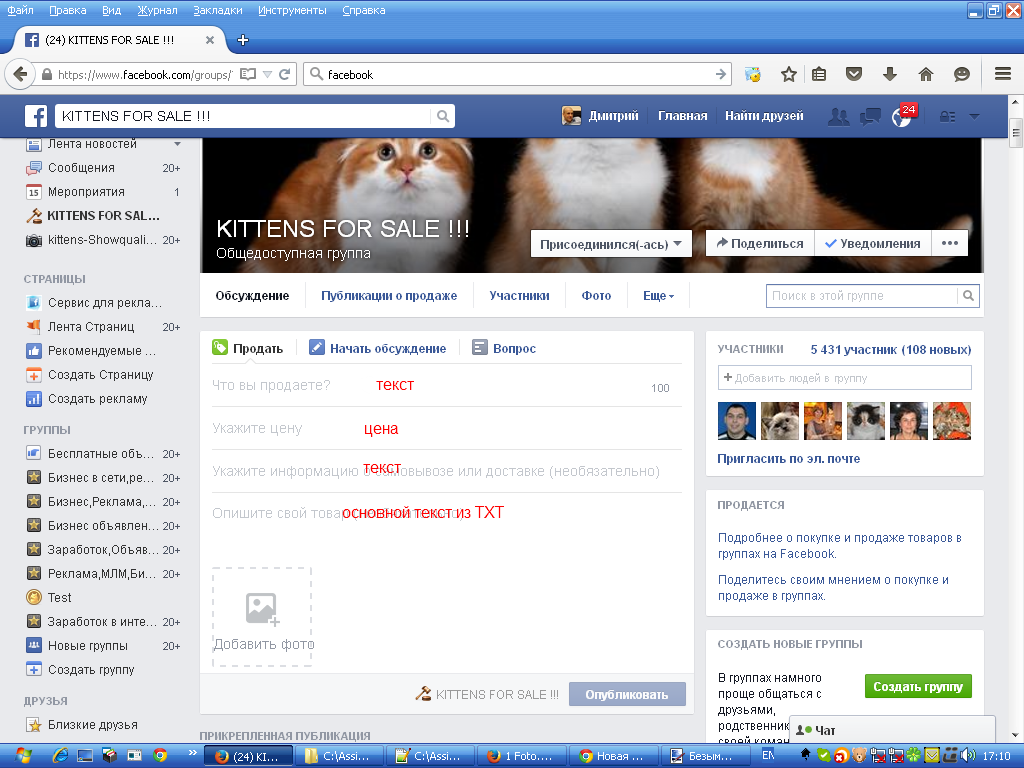1024x768 pixels.
Task: Click 'What are you selling' field
Action: (447, 385)
